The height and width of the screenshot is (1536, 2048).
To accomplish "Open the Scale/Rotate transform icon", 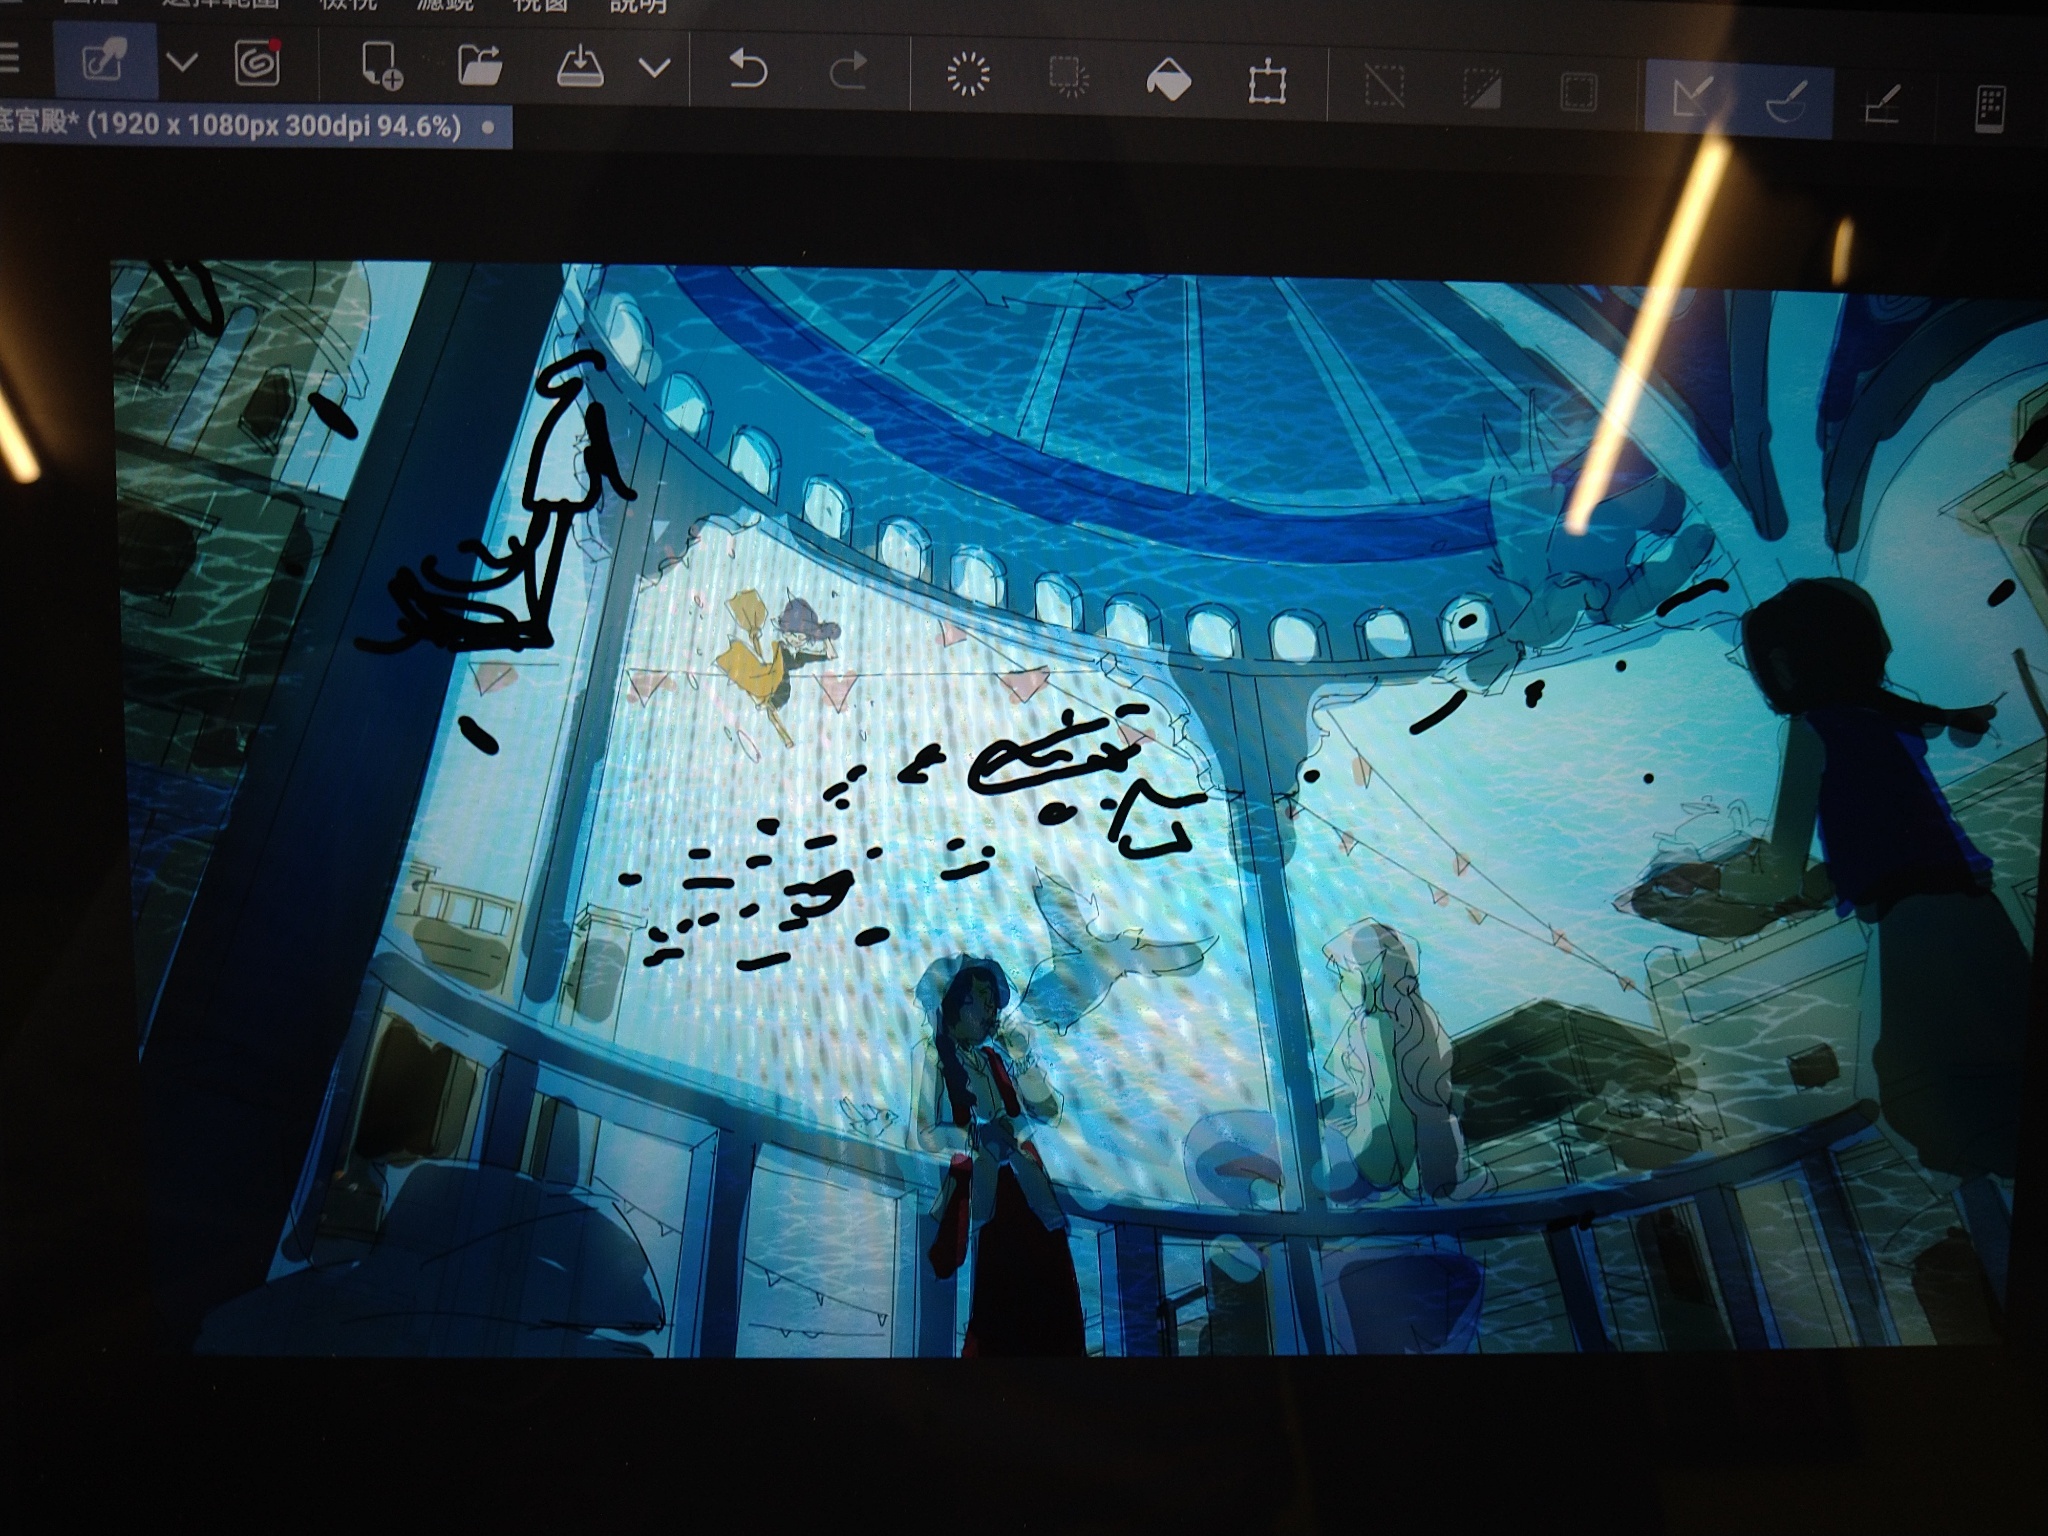I will click(1267, 82).
